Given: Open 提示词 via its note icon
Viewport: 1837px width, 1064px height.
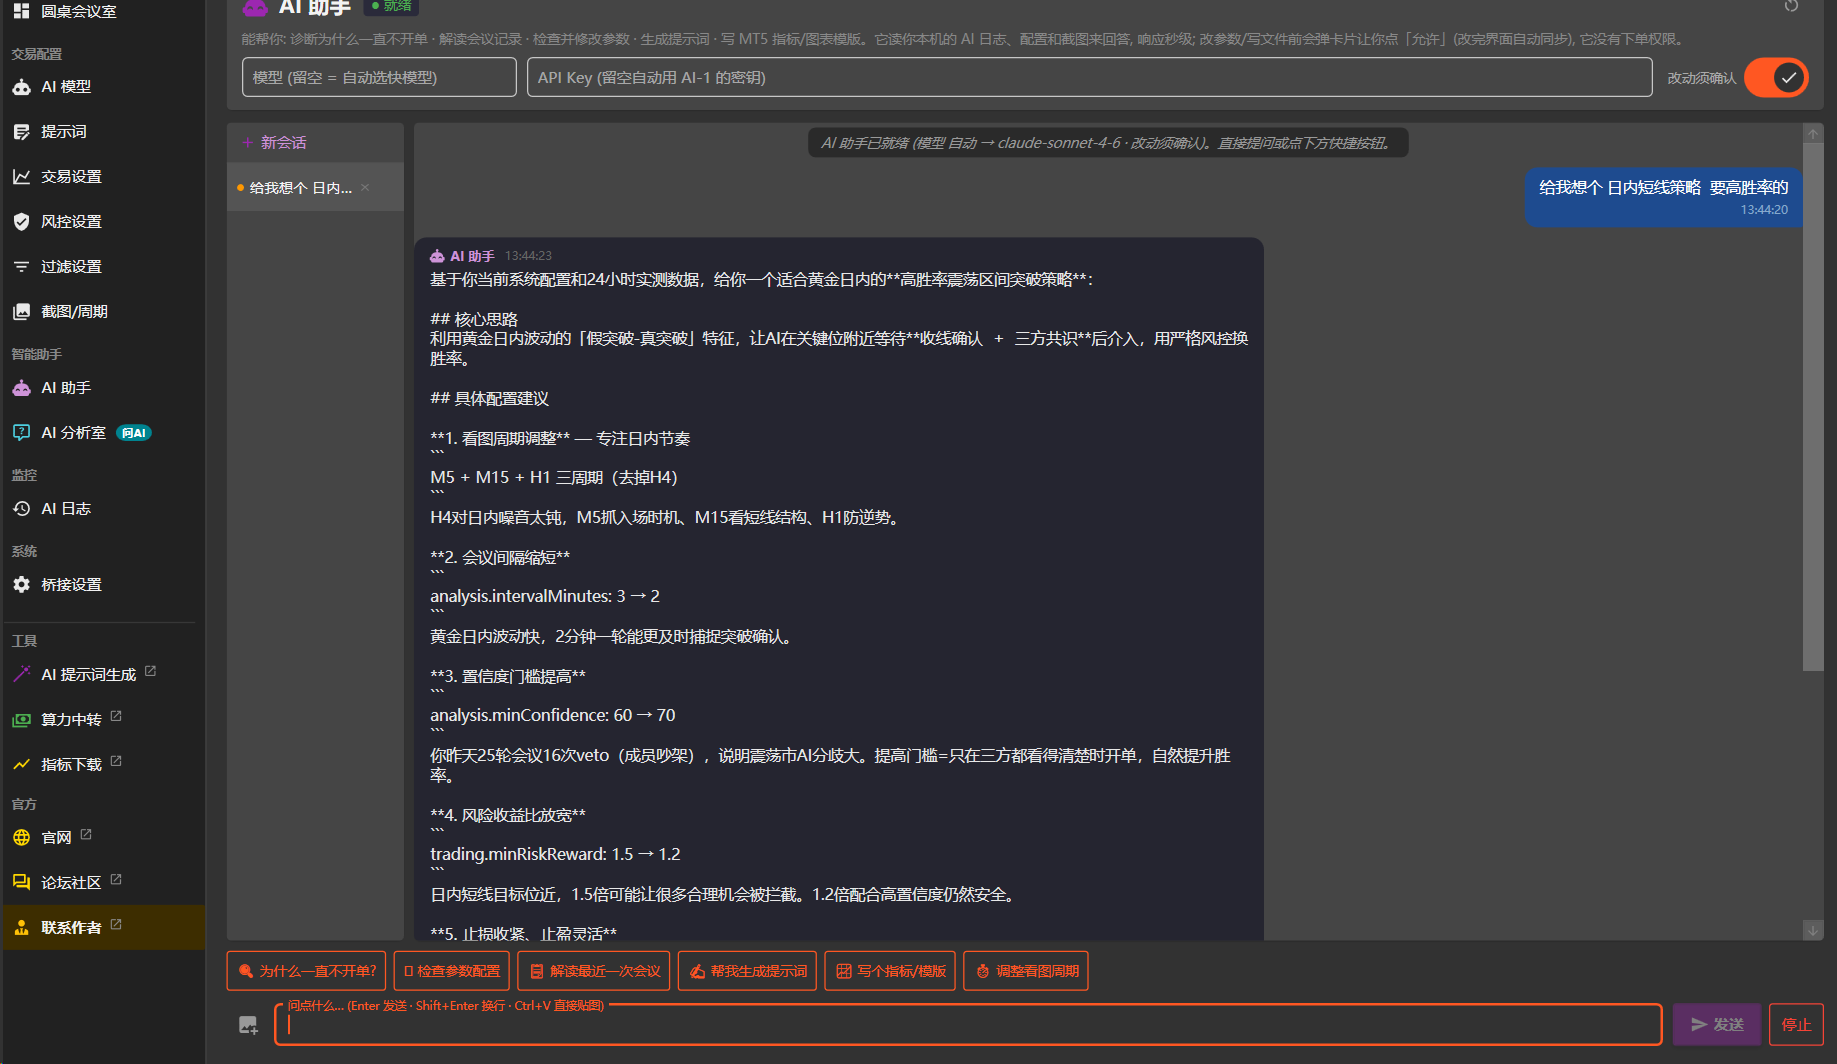Looking at the screenshot, I should [21, 132].
